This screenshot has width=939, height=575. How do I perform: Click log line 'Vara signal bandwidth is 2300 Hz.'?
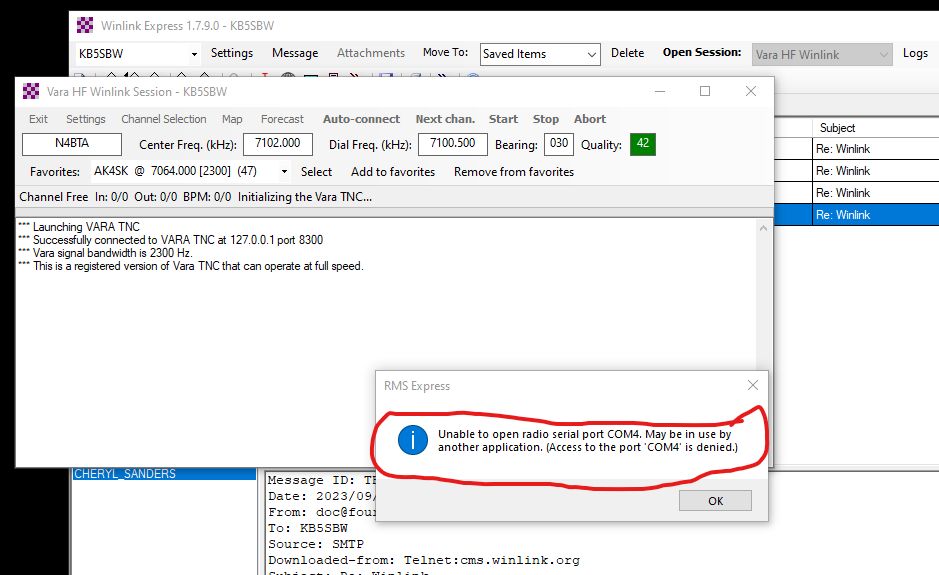[x=105, y=253]
